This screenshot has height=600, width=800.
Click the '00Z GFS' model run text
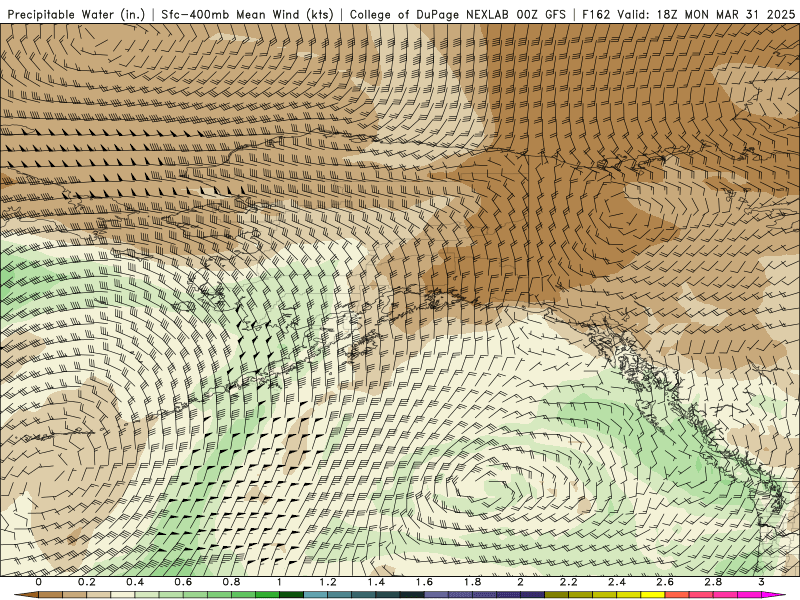(x=541, y=14)
